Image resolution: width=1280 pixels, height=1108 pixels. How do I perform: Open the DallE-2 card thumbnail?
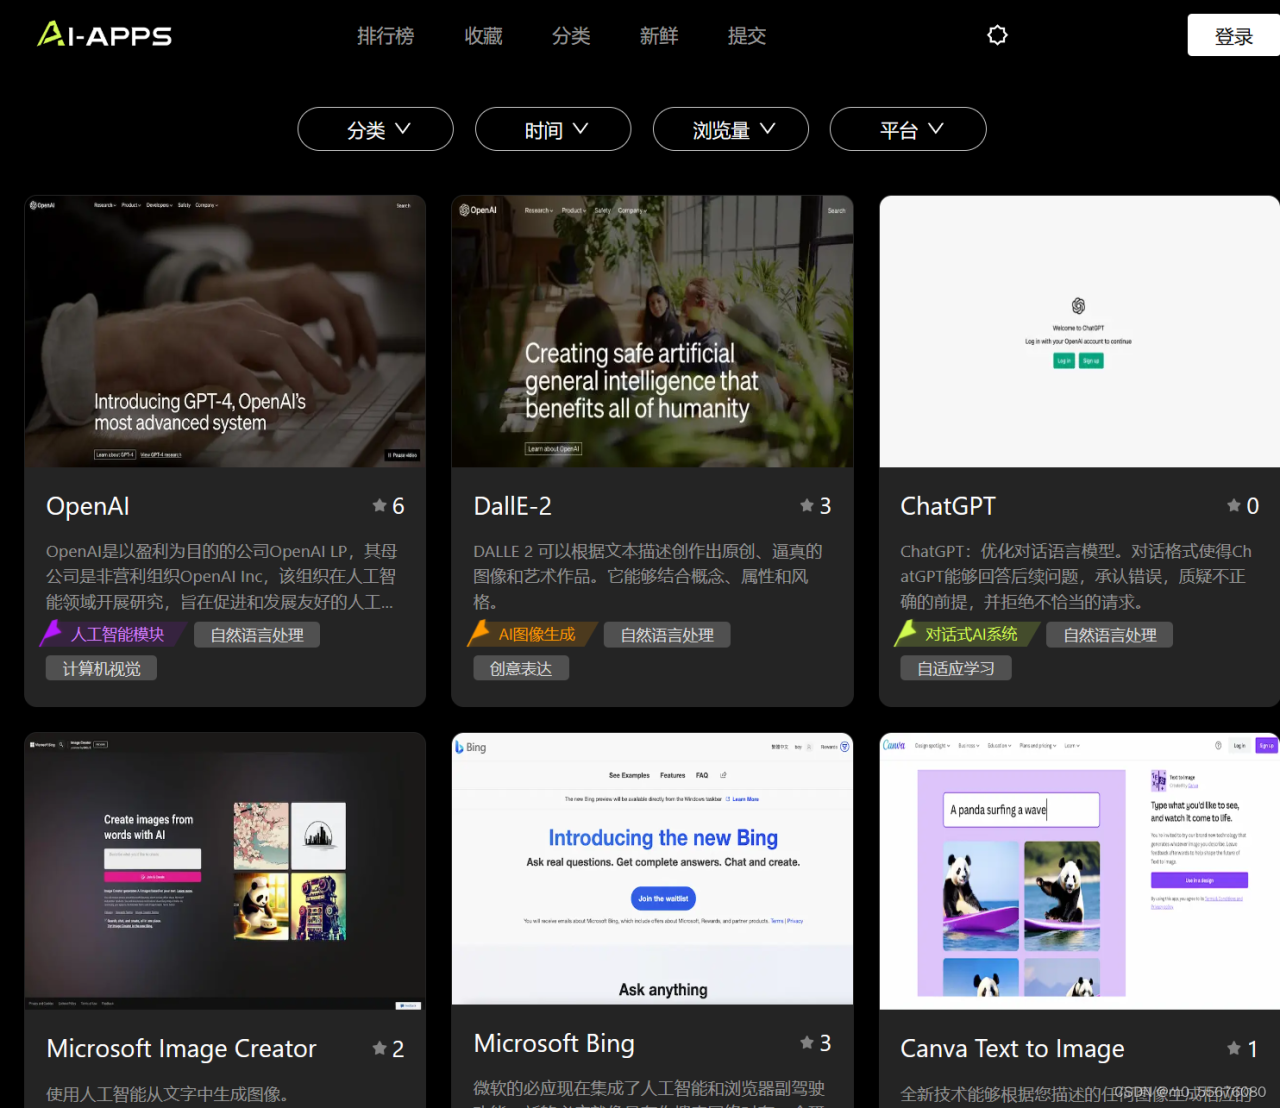[652, 331]
